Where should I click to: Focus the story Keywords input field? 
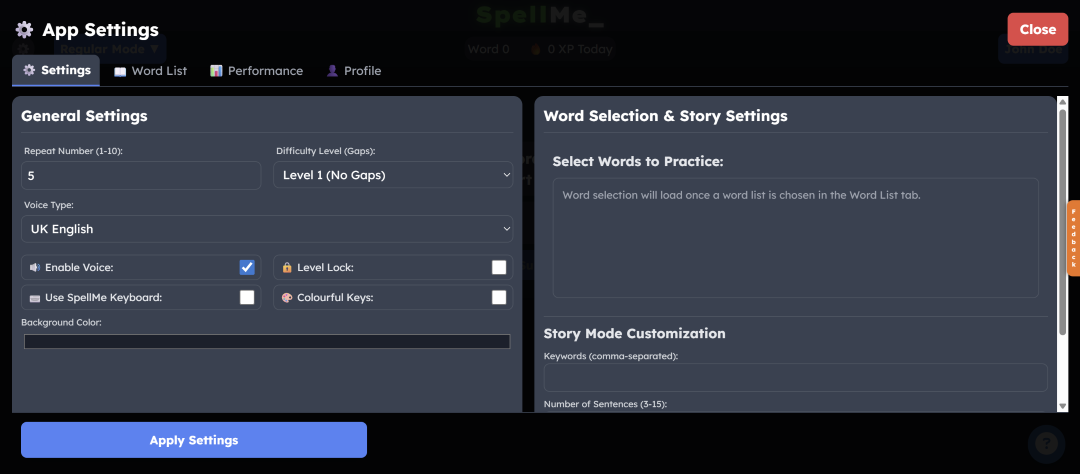click(796, 378)
